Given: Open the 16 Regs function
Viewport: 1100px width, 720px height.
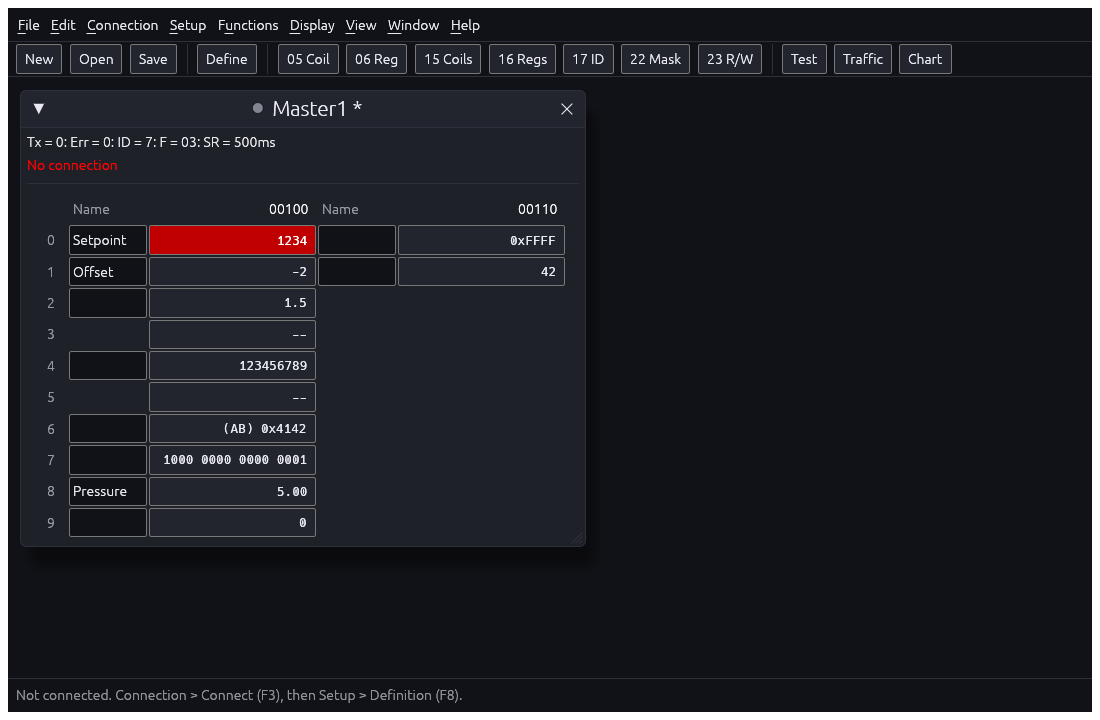Looking at the screenshot, I should [x=523, y=59].
